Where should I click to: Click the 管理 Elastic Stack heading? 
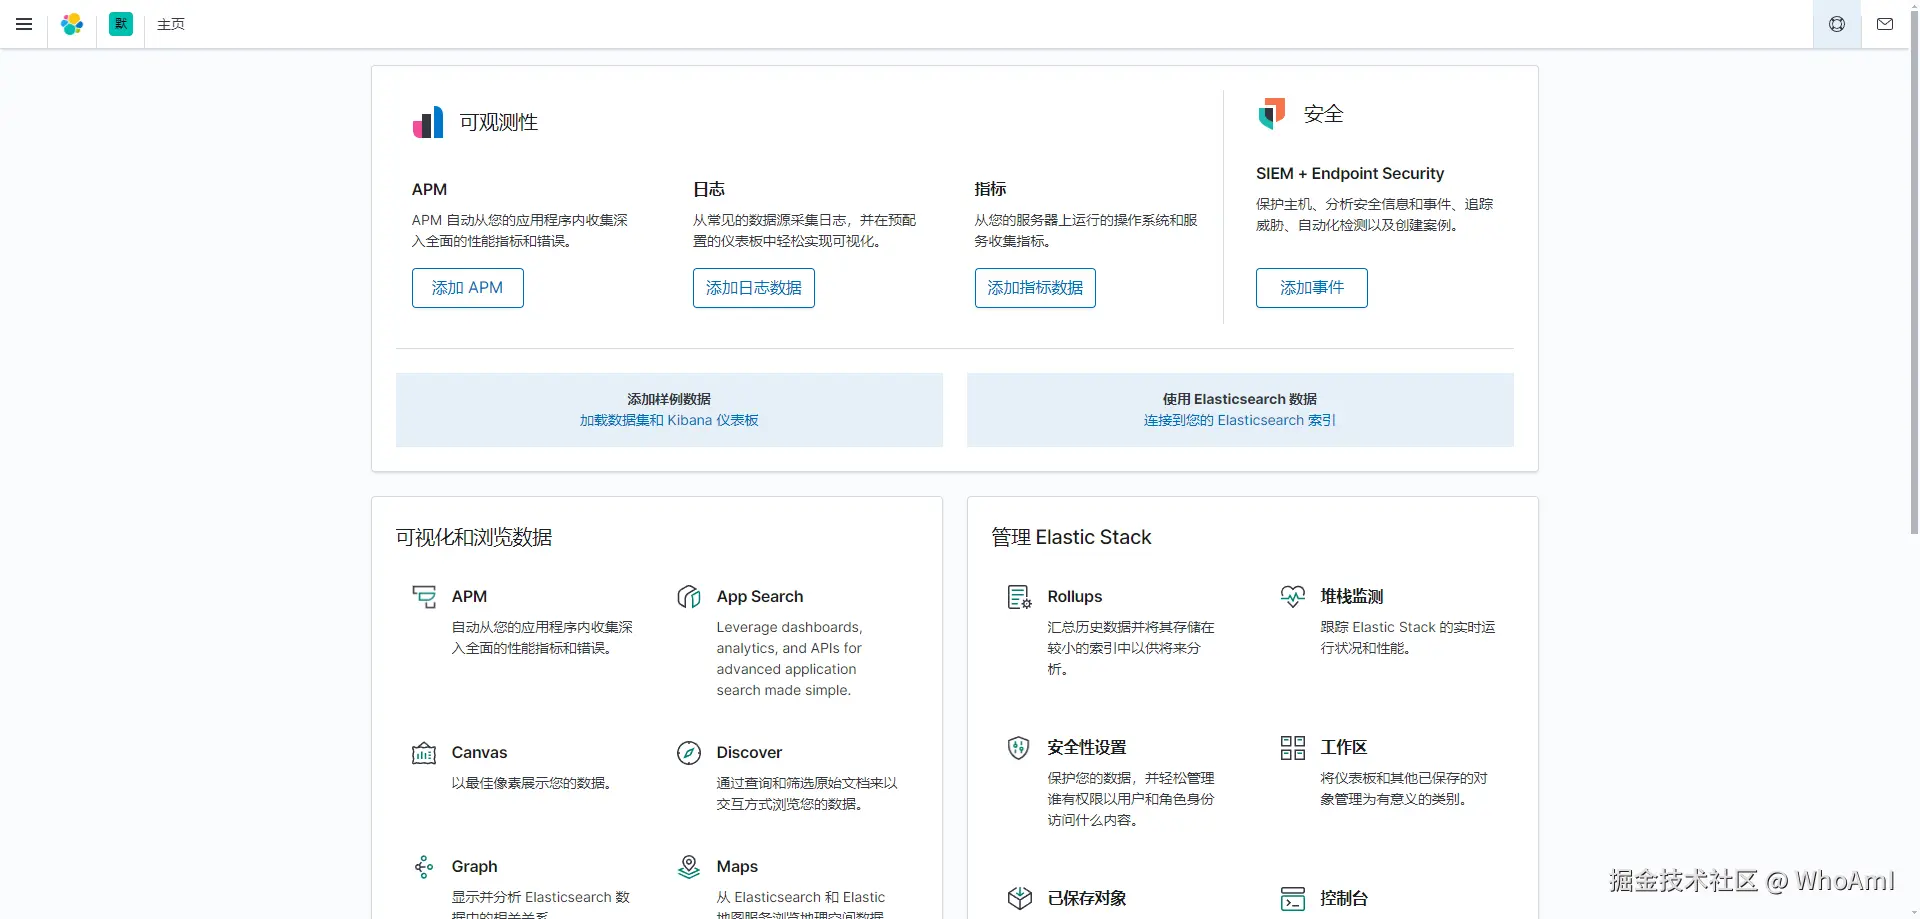click(x=1071, y=538)
